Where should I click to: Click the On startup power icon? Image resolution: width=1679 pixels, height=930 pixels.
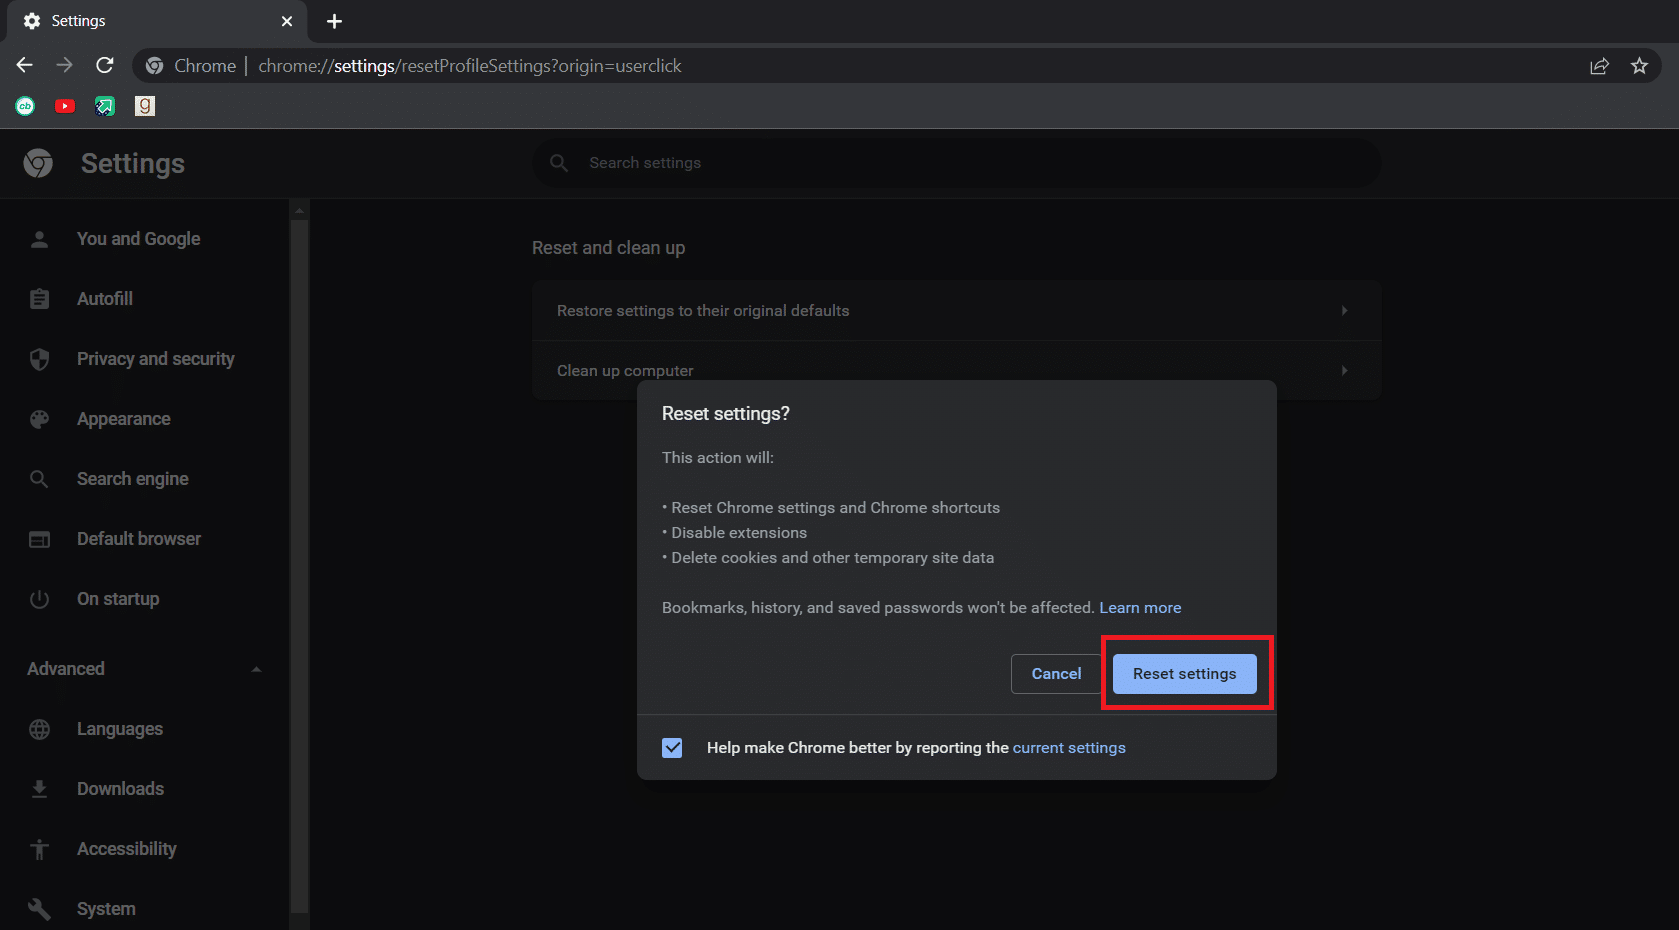(x=39, y=599)
